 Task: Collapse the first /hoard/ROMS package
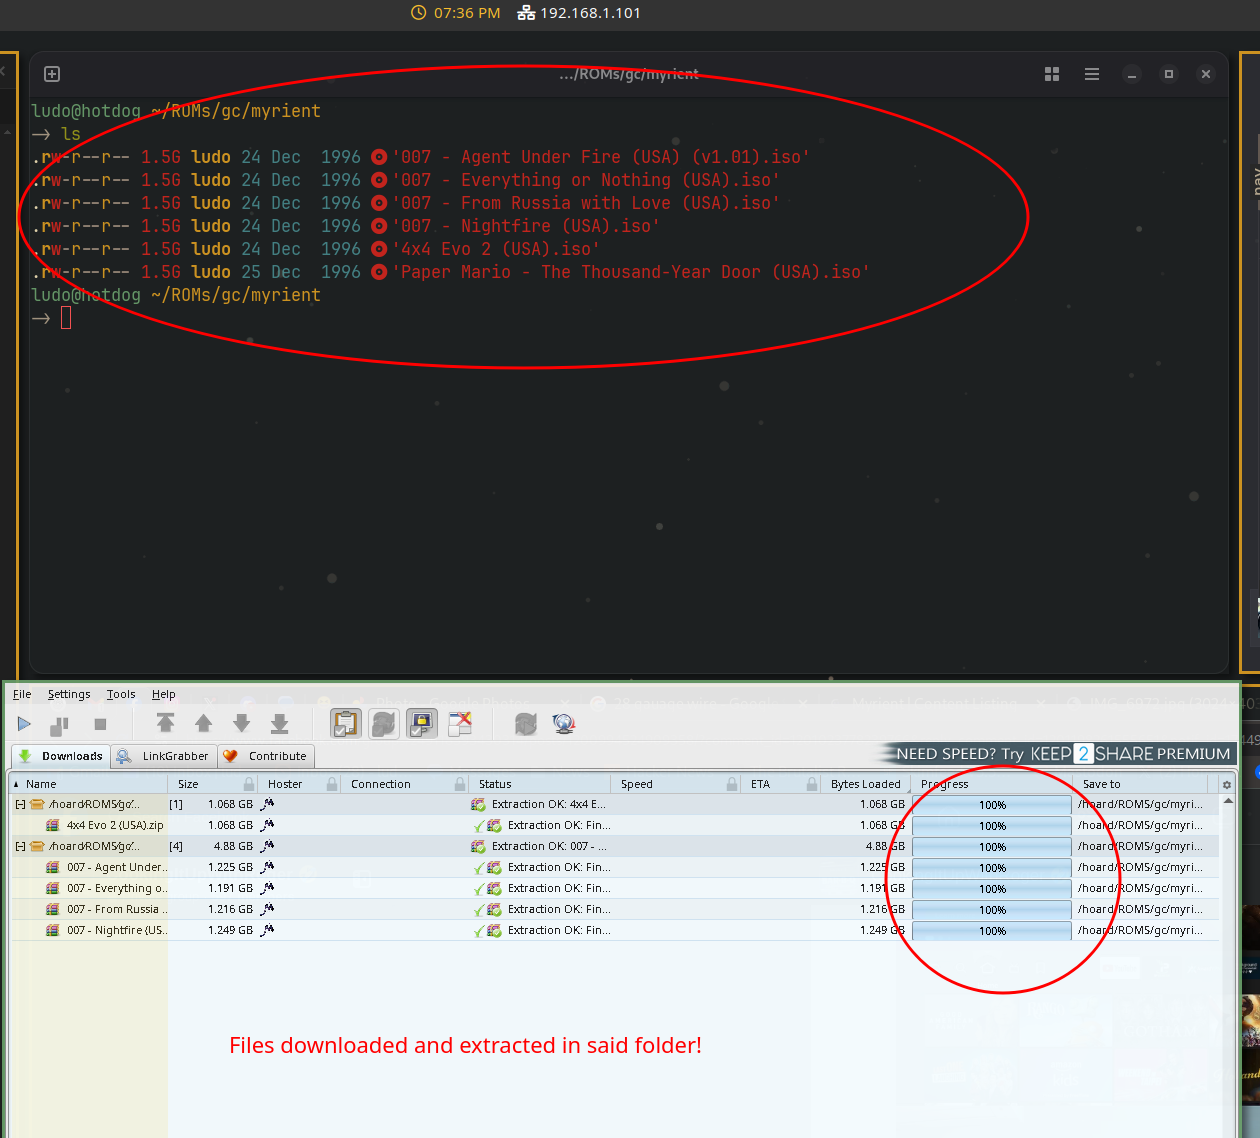point(20,804)
